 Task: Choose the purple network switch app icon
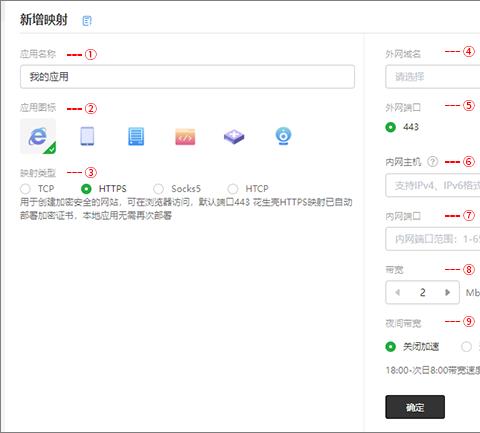coord(234,137)
